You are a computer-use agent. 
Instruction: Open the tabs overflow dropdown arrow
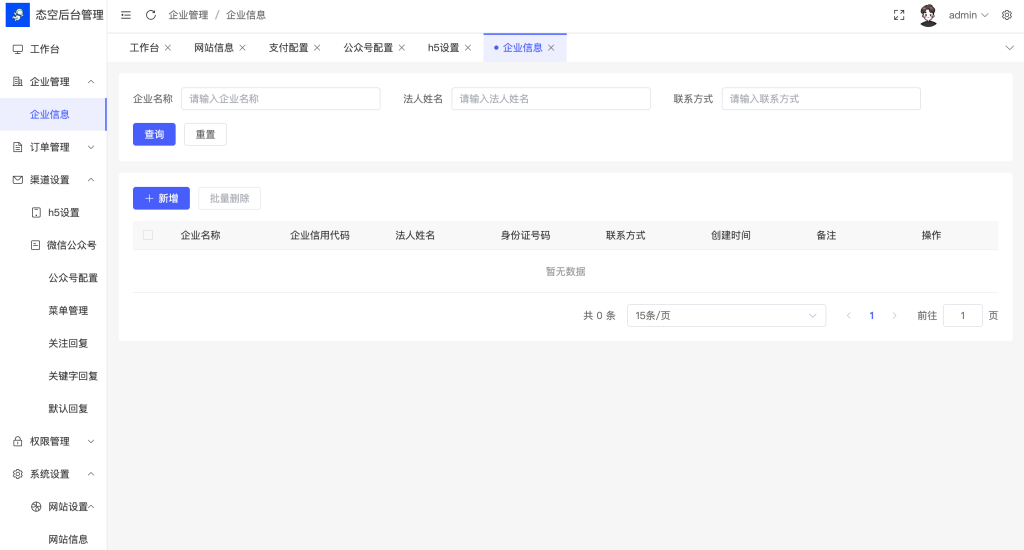[1010, 48]
